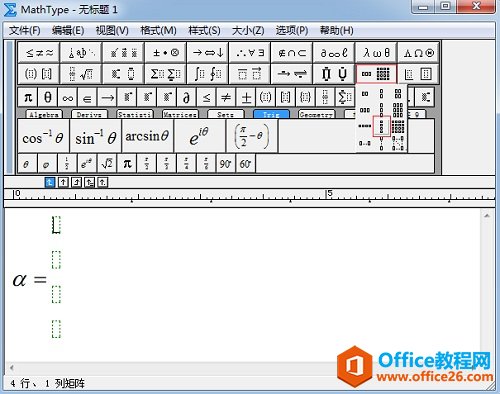Insert the square root of 2

tap(107, 164)
